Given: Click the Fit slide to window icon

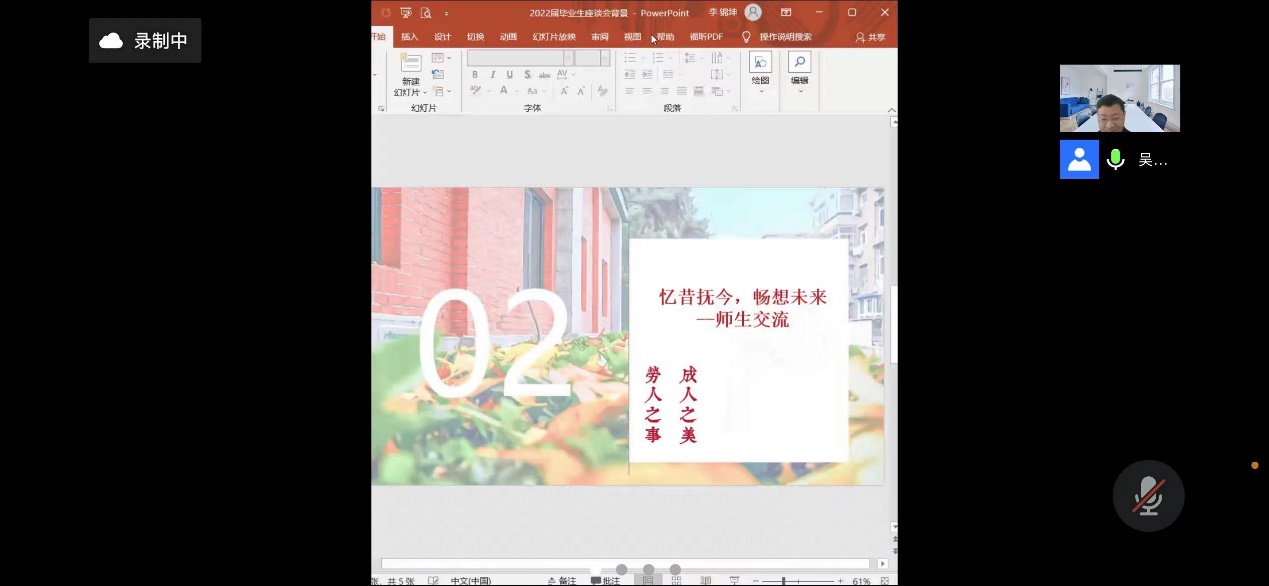Looking at the screenshot, I should (884, 580).
